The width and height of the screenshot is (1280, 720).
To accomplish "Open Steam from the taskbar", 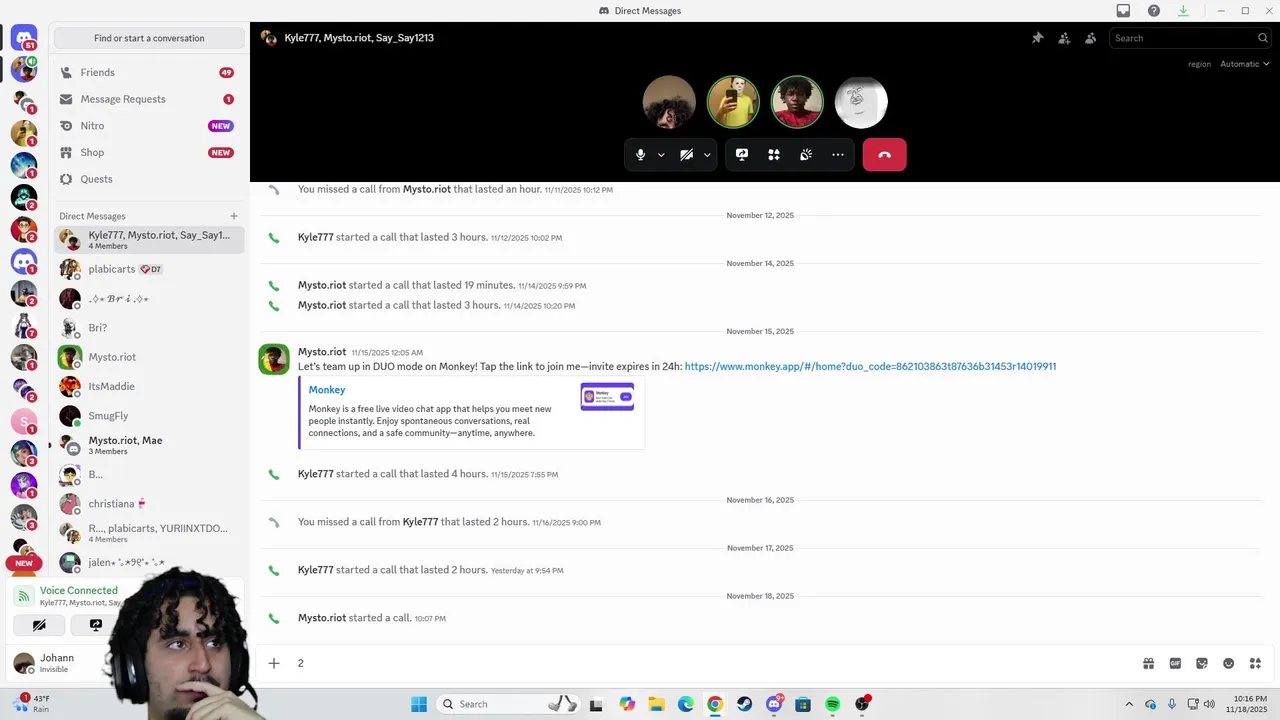I will tap(745, 704).
